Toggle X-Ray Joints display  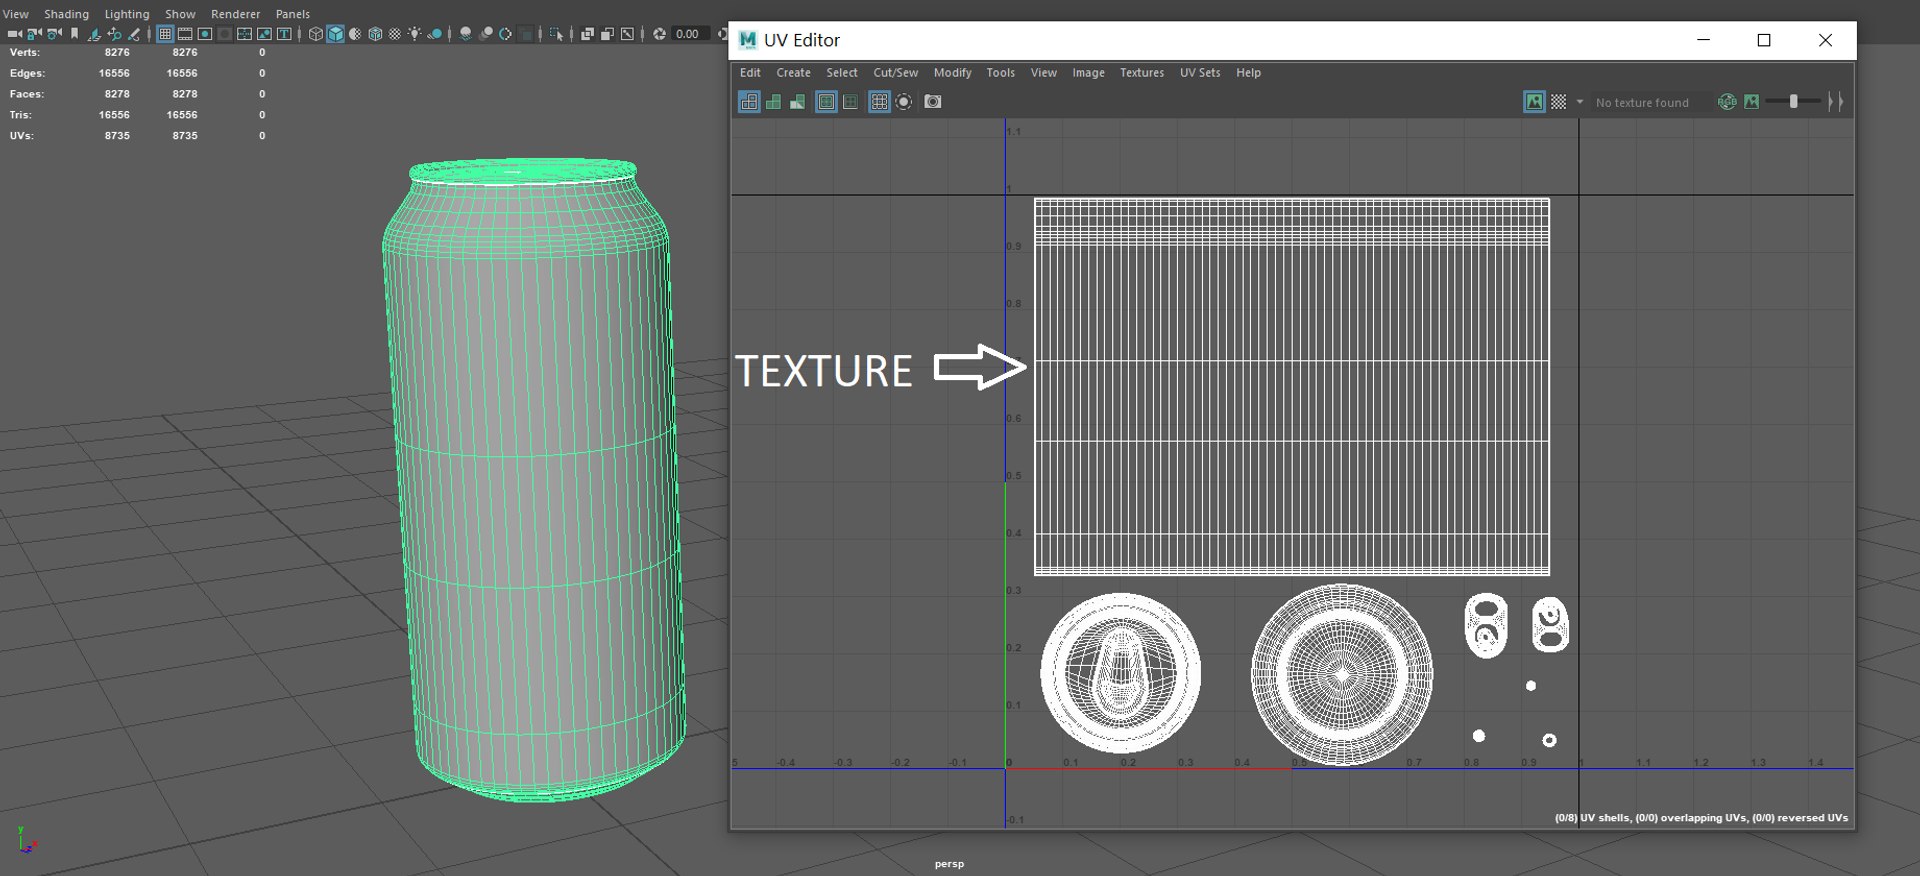coord(627,34)
